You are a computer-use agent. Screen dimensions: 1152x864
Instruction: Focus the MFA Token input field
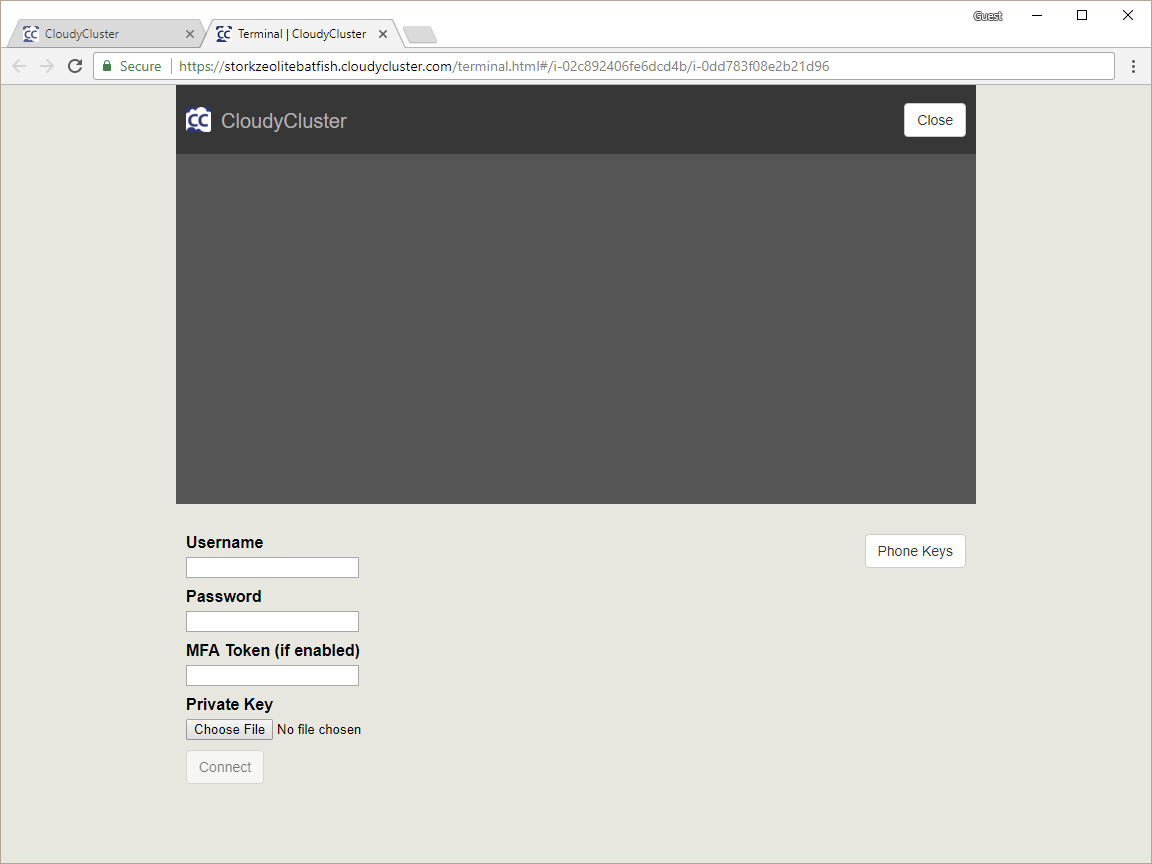[273, 675]
